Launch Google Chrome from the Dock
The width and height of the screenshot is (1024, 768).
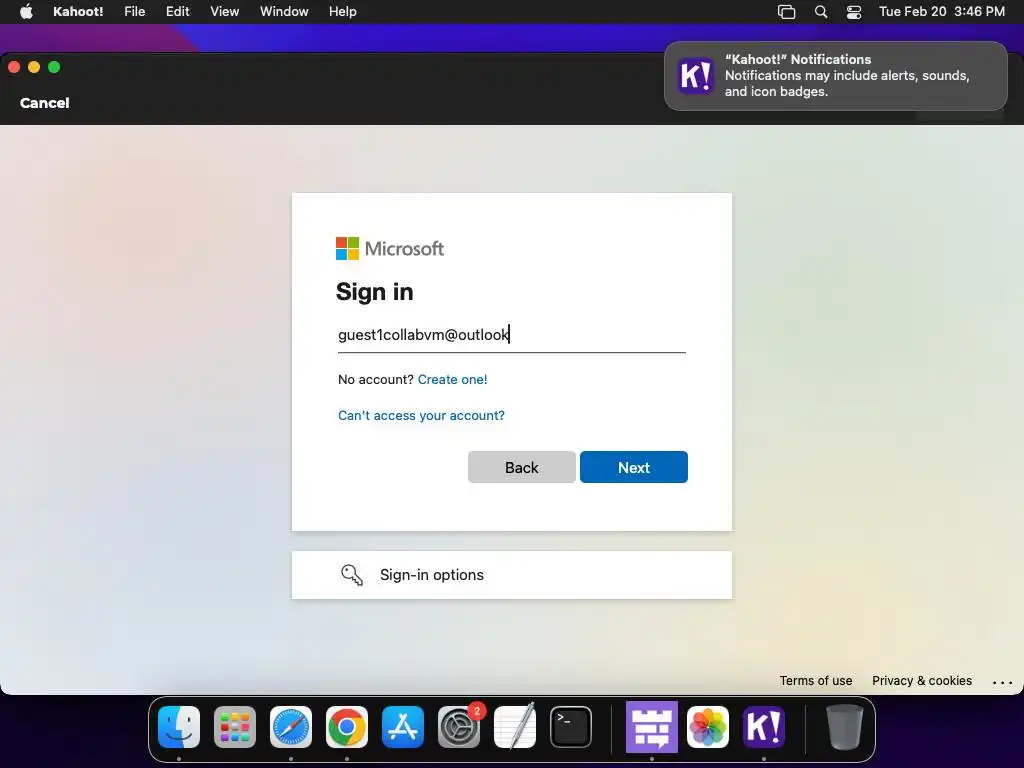pyautogui.click(x=347, y=727)
